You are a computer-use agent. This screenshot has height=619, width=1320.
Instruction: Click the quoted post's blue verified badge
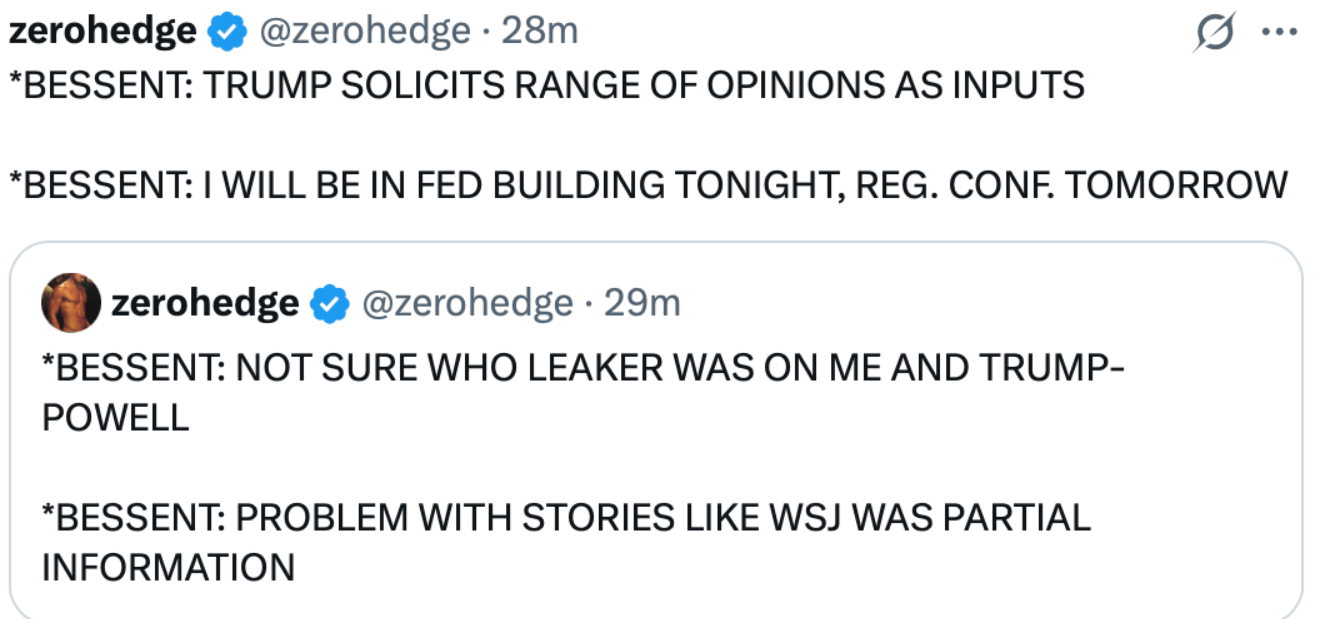pyautogui.click(x=328, y=303)
